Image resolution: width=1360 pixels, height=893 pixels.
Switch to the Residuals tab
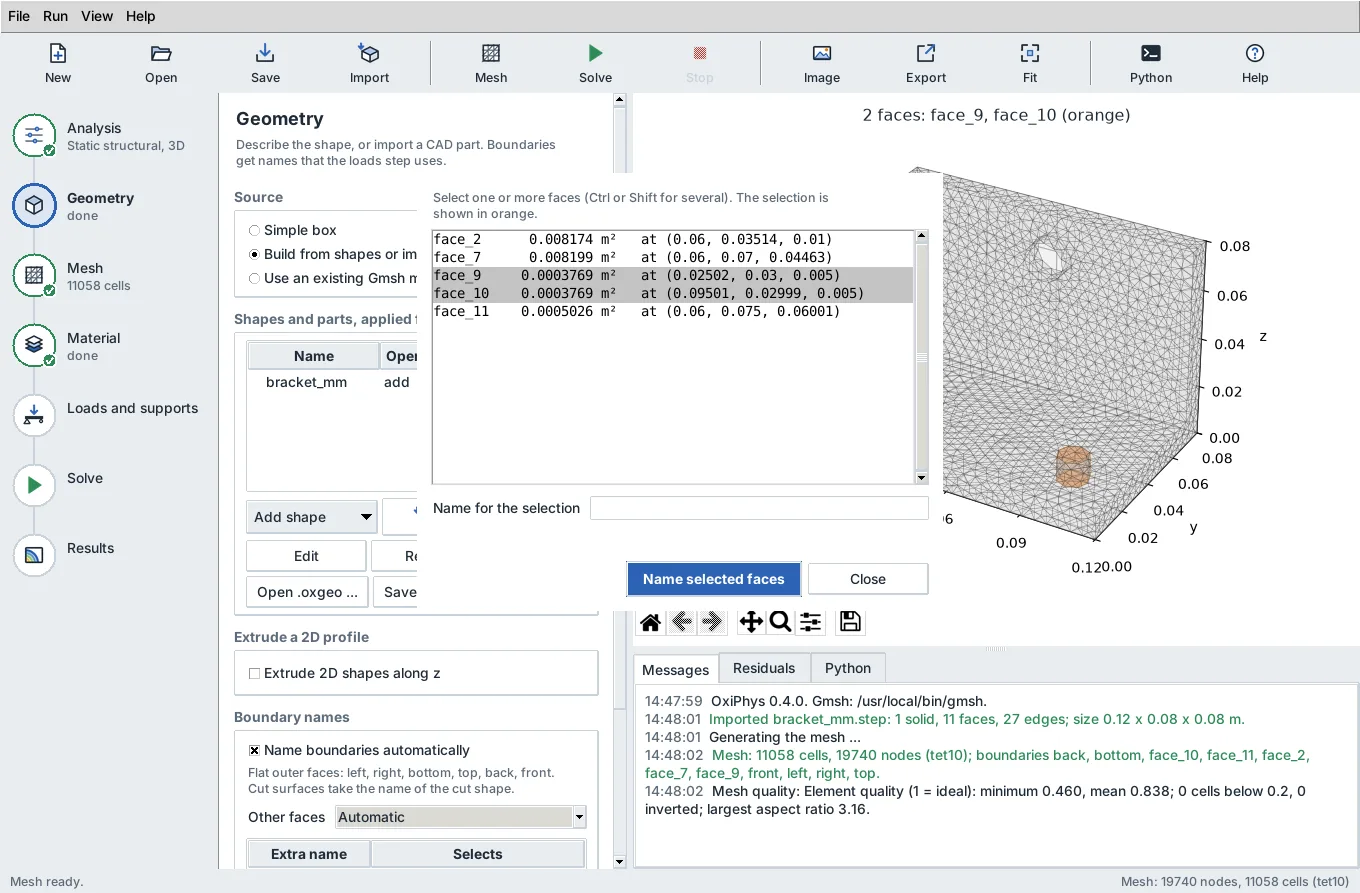click(764, 668)
